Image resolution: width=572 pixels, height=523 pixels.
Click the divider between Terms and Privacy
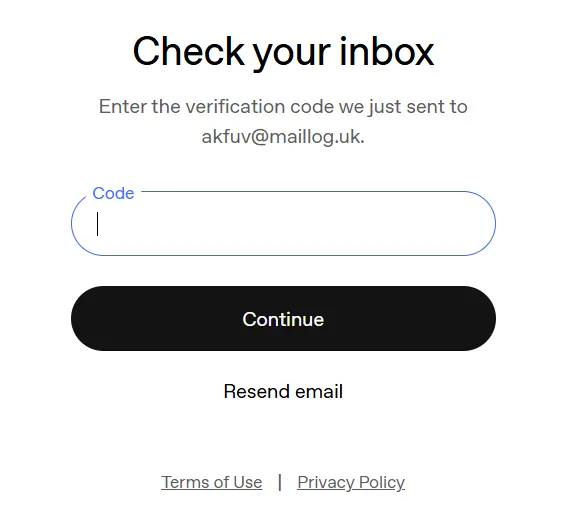[x=280, y=482]
